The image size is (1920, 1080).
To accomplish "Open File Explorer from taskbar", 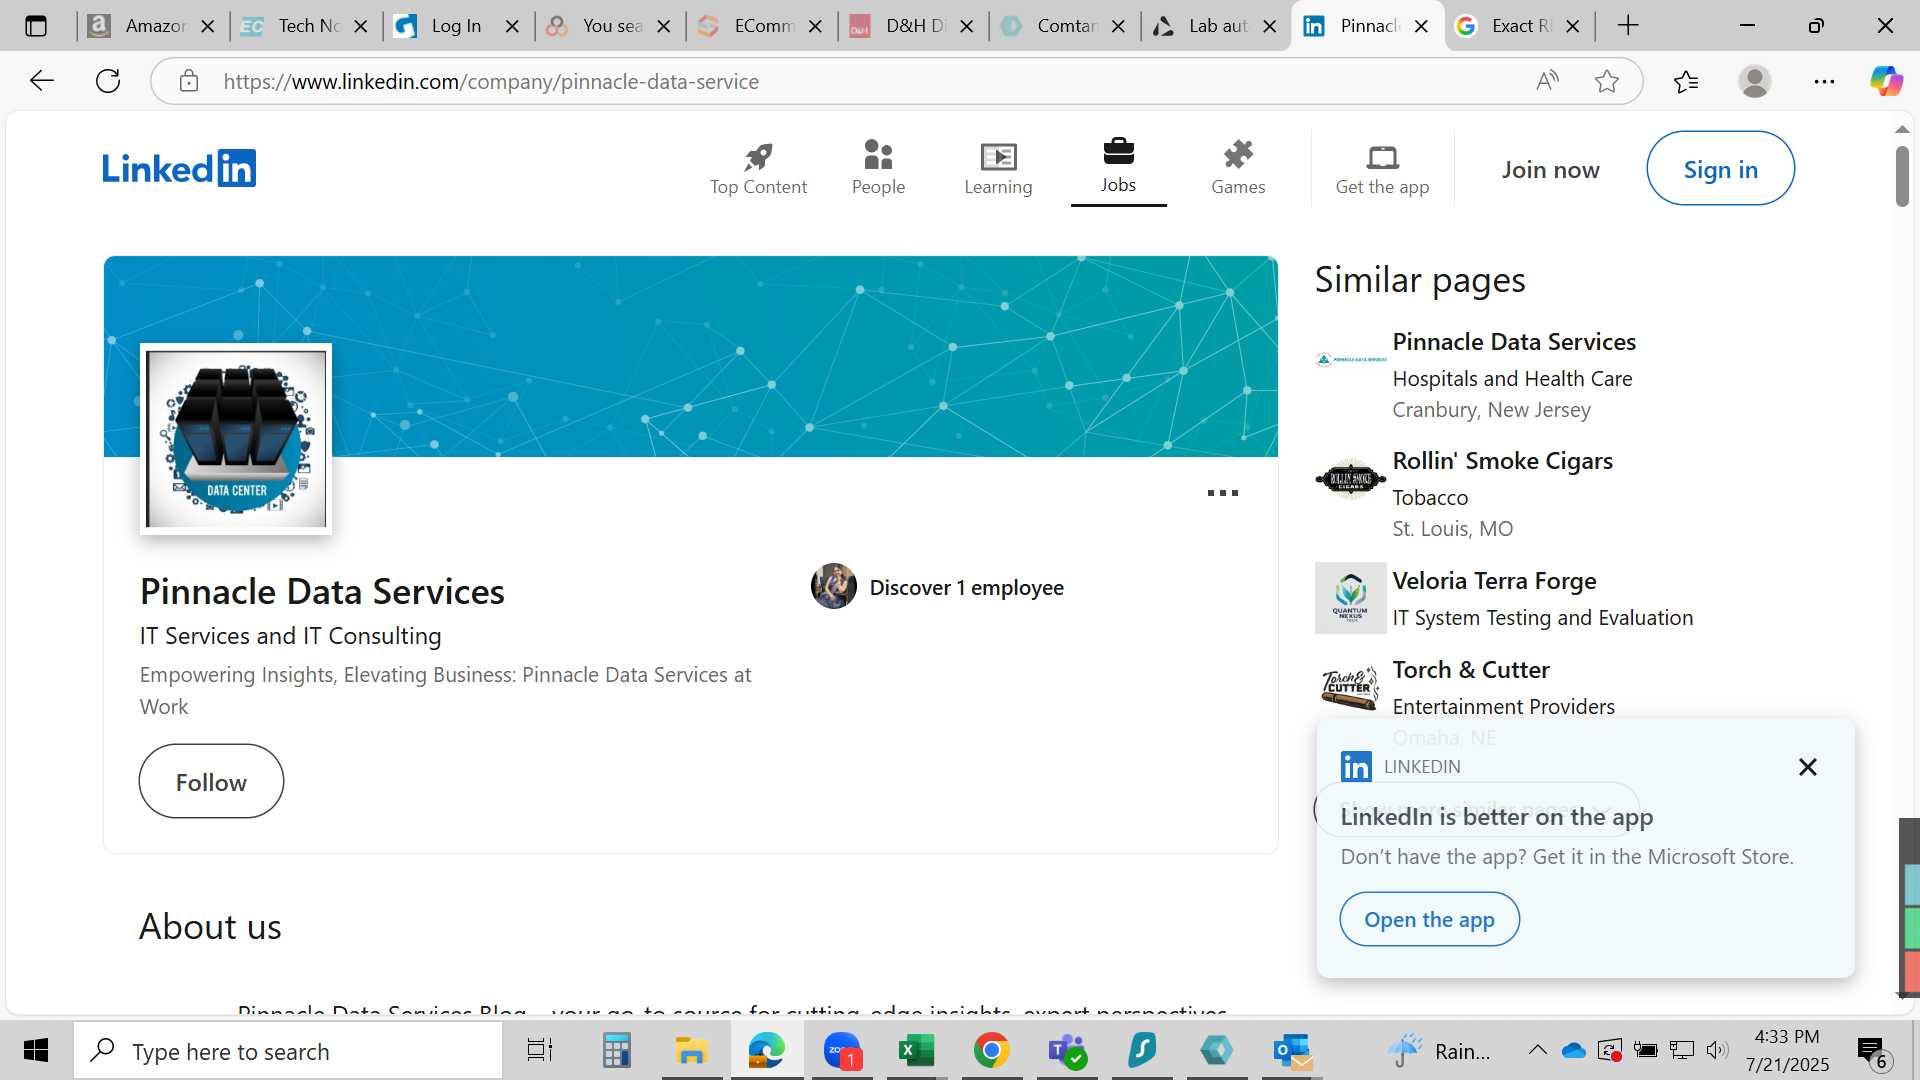I will [691, 1050].
